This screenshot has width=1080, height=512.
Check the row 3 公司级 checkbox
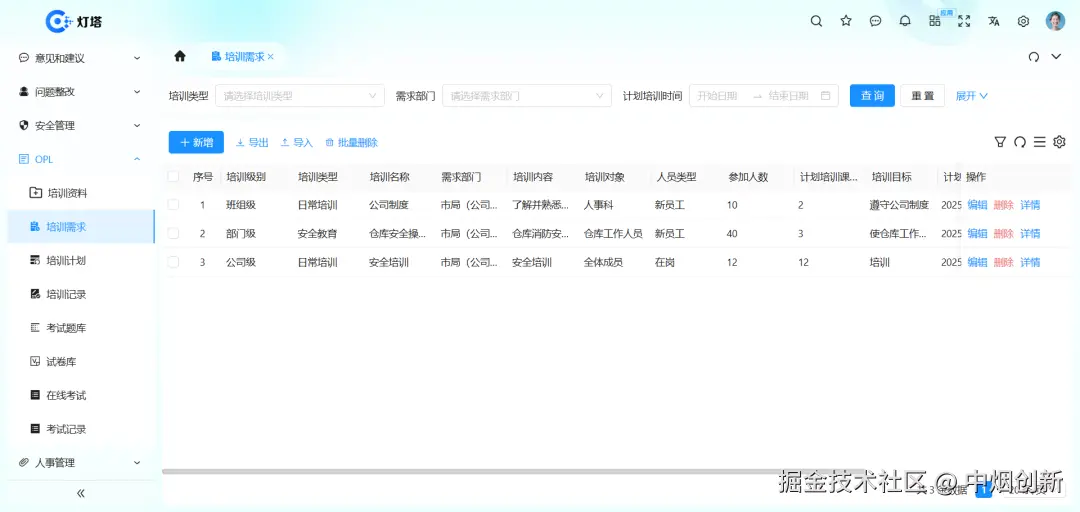(174, 262)
